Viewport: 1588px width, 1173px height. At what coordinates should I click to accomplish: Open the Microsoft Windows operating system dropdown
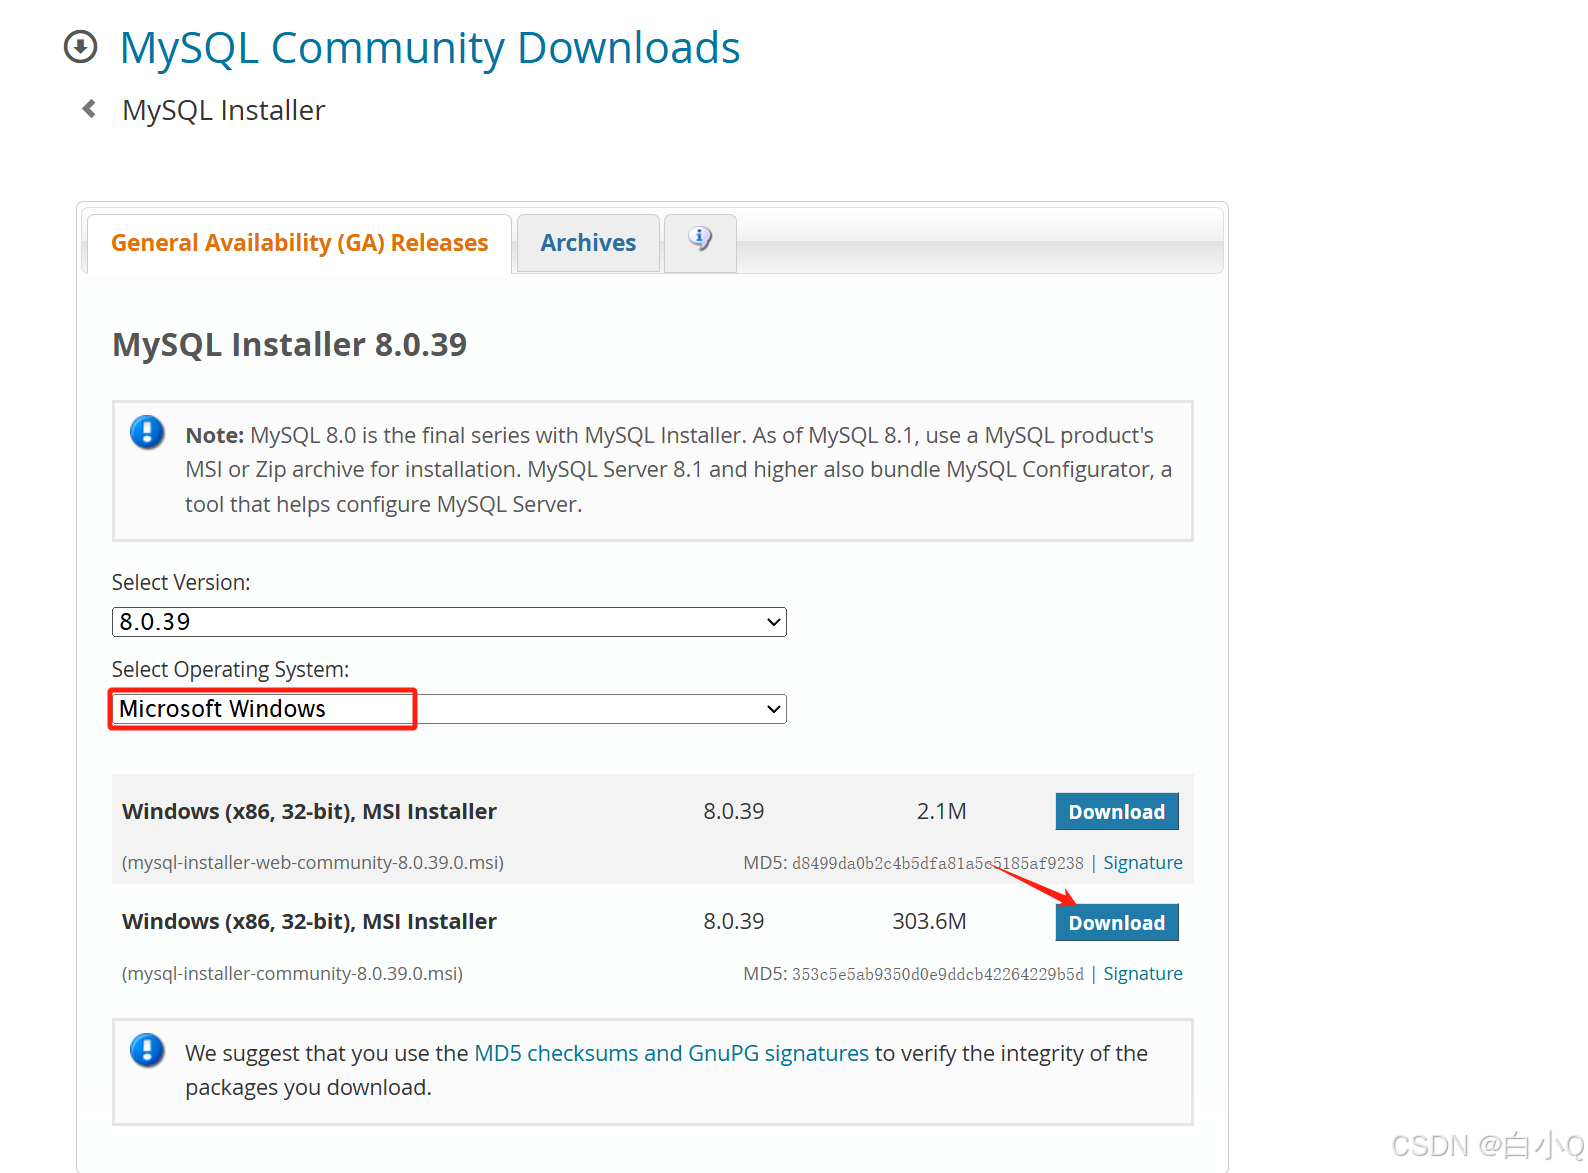[x=449, y=709]
